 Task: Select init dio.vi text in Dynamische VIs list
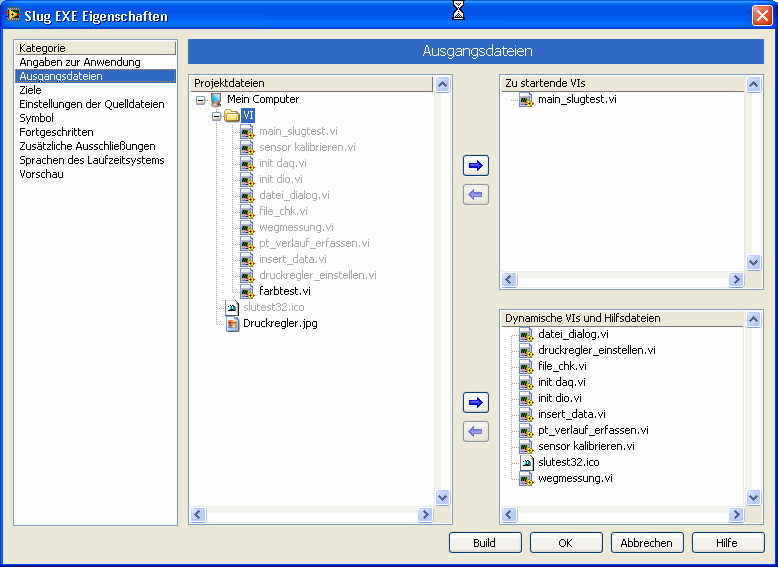[x=560, y=398]
